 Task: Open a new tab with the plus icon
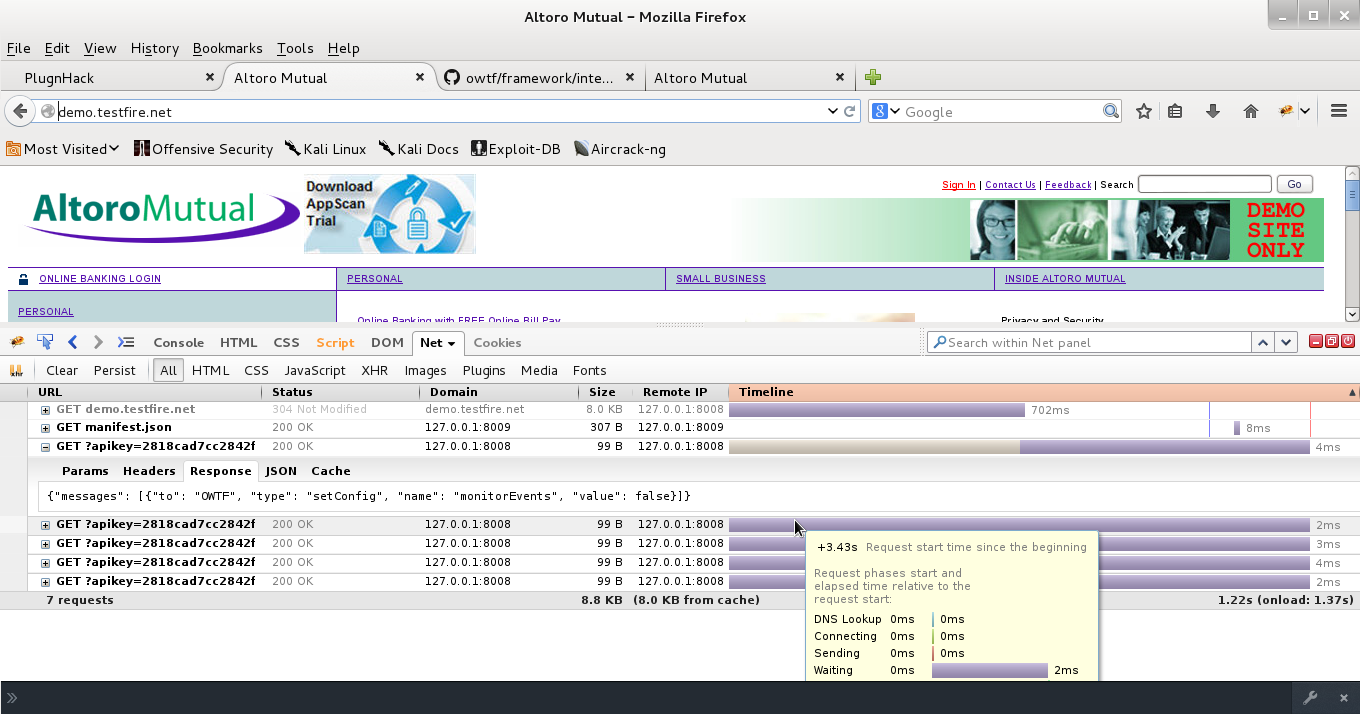pos(873,77)
